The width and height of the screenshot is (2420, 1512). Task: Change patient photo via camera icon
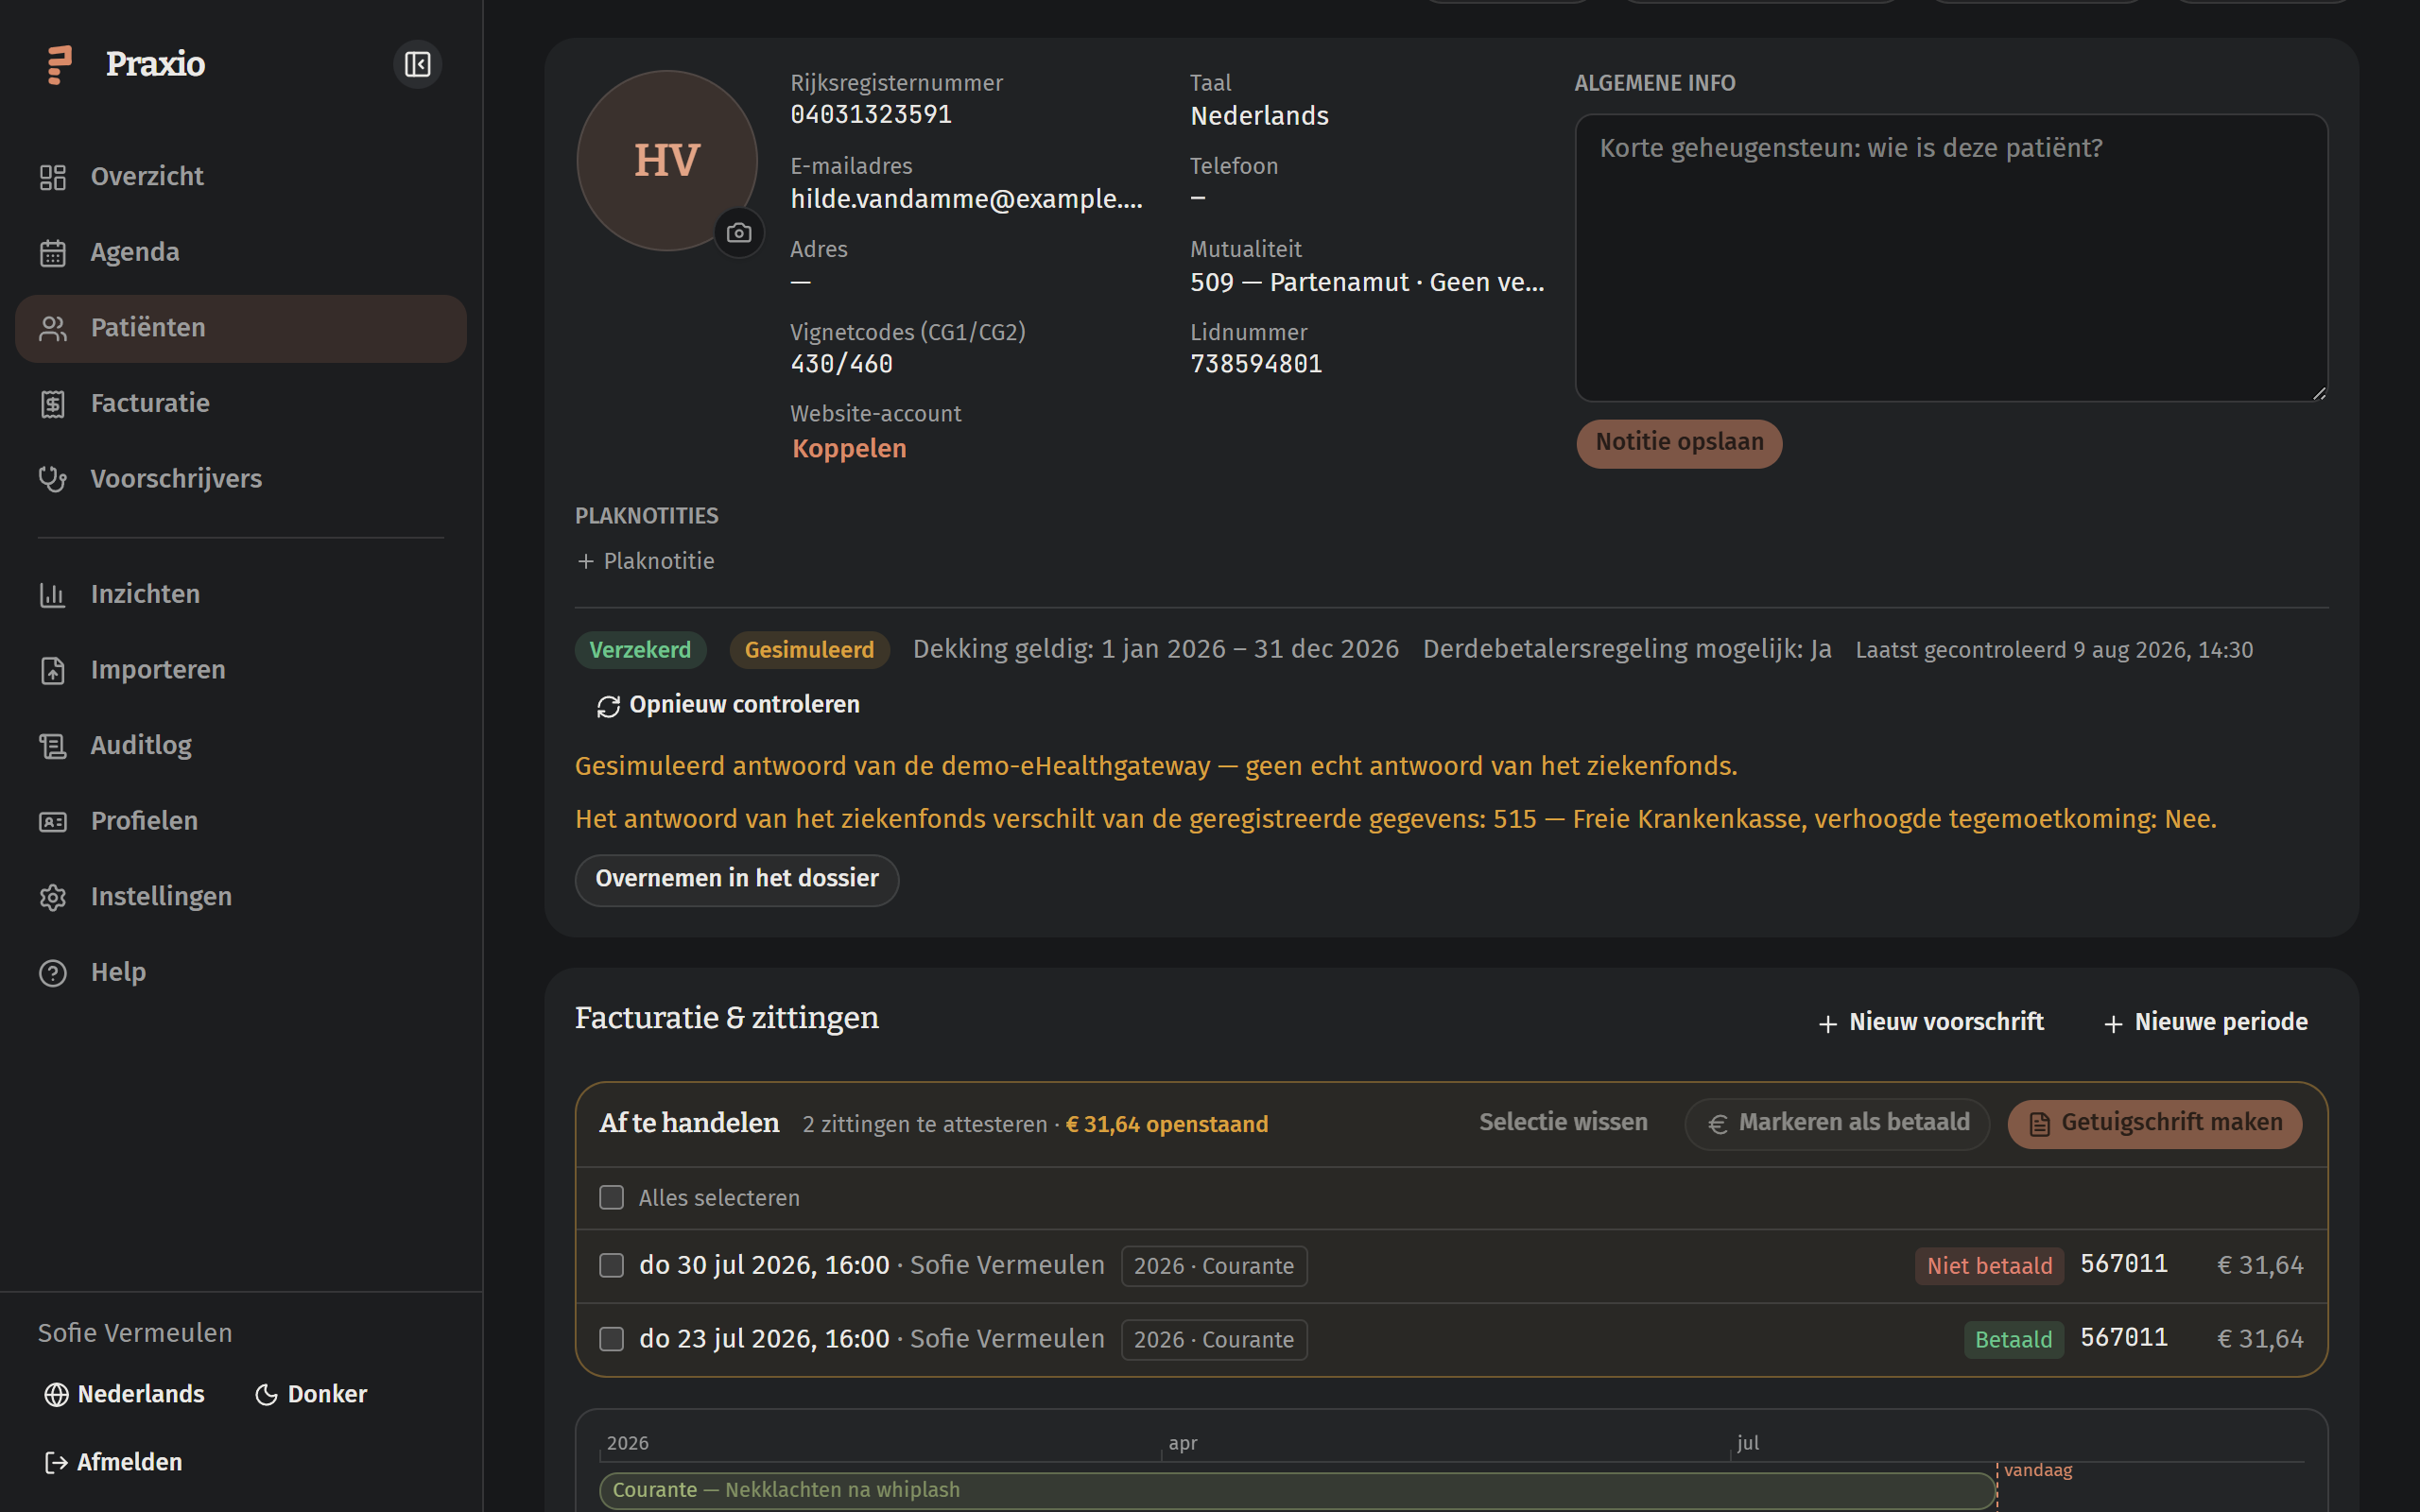click(739, 233)
